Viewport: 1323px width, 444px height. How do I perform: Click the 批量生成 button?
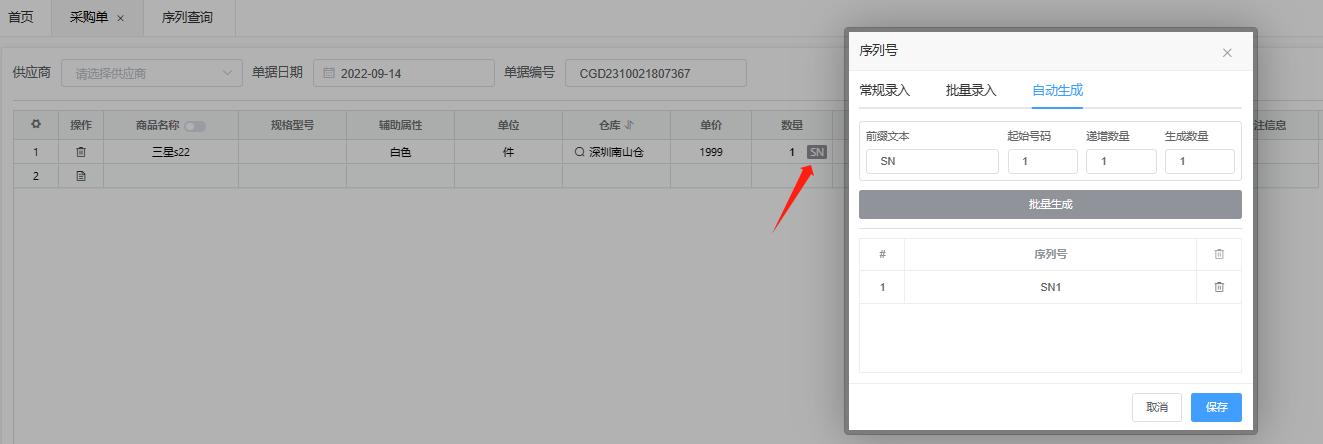(x=1050, y=204)
